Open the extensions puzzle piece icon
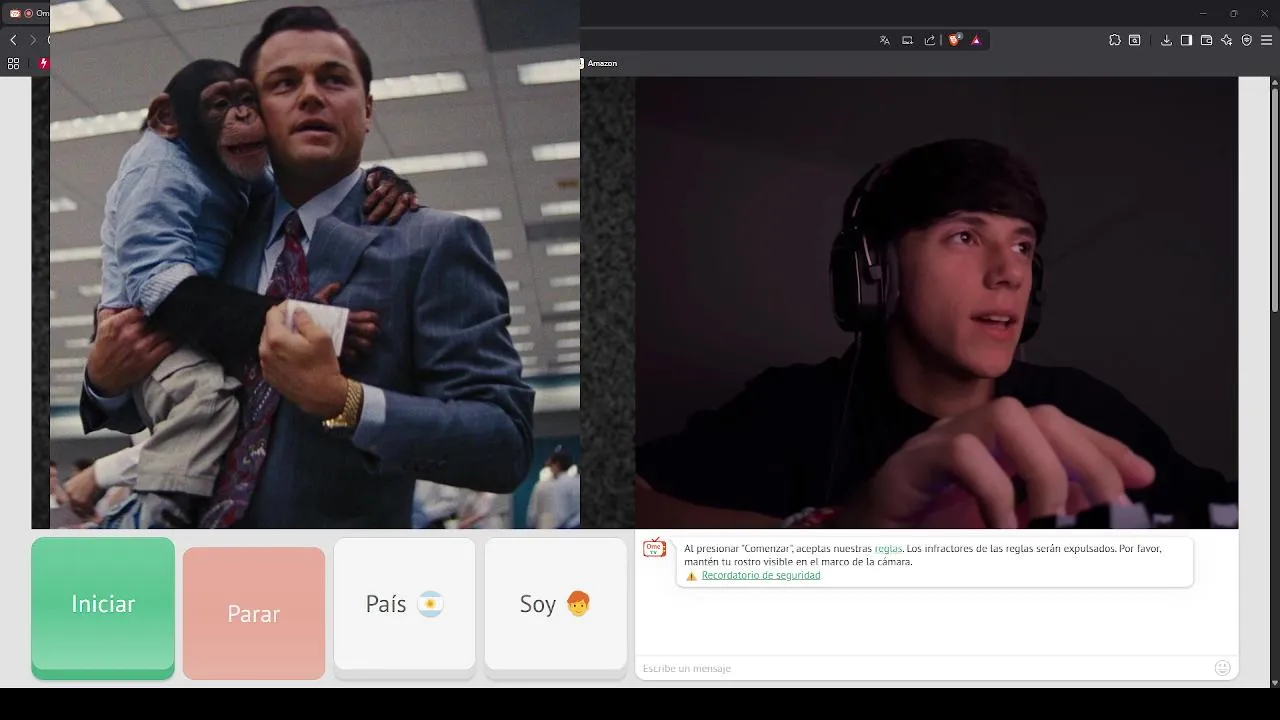The height and width of the screenshot is (720, 1280). tap(1114, 40)
